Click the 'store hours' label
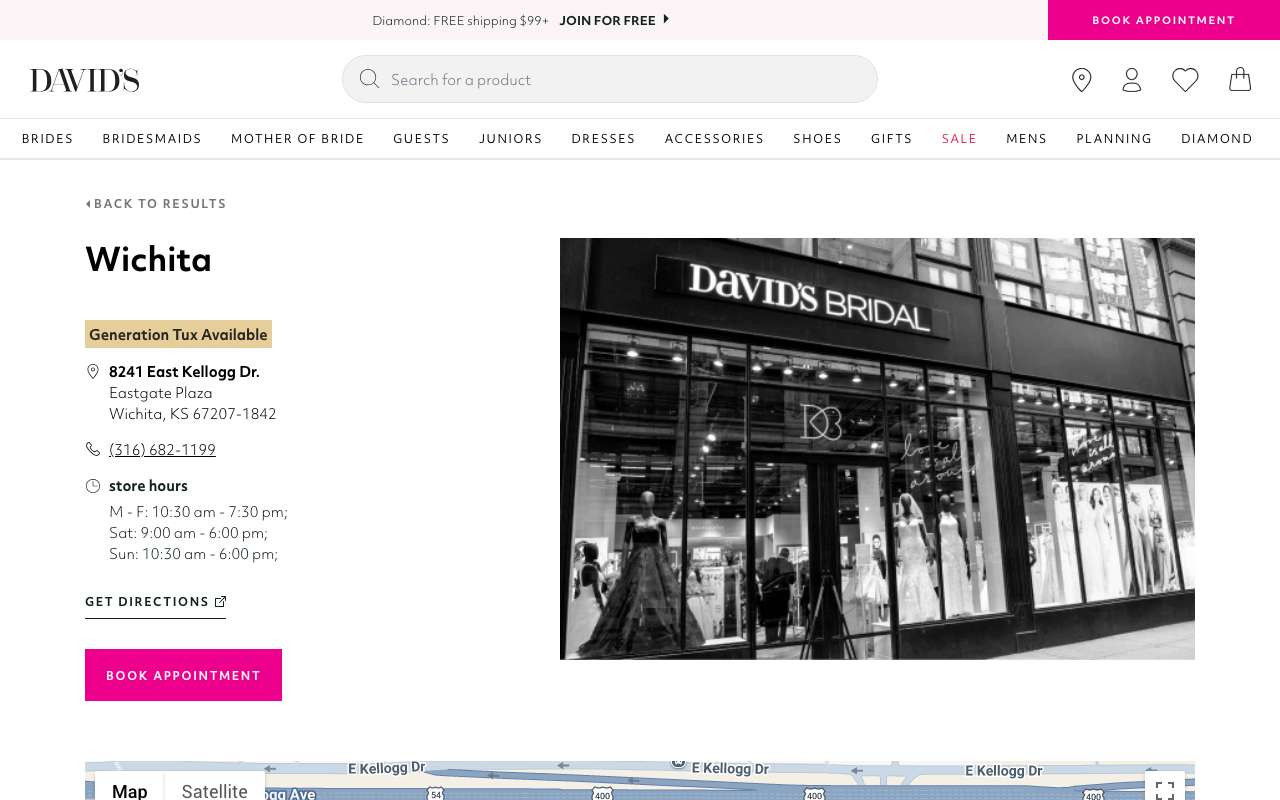Viewport: 1280px width, 800px height. coord(148,486)
